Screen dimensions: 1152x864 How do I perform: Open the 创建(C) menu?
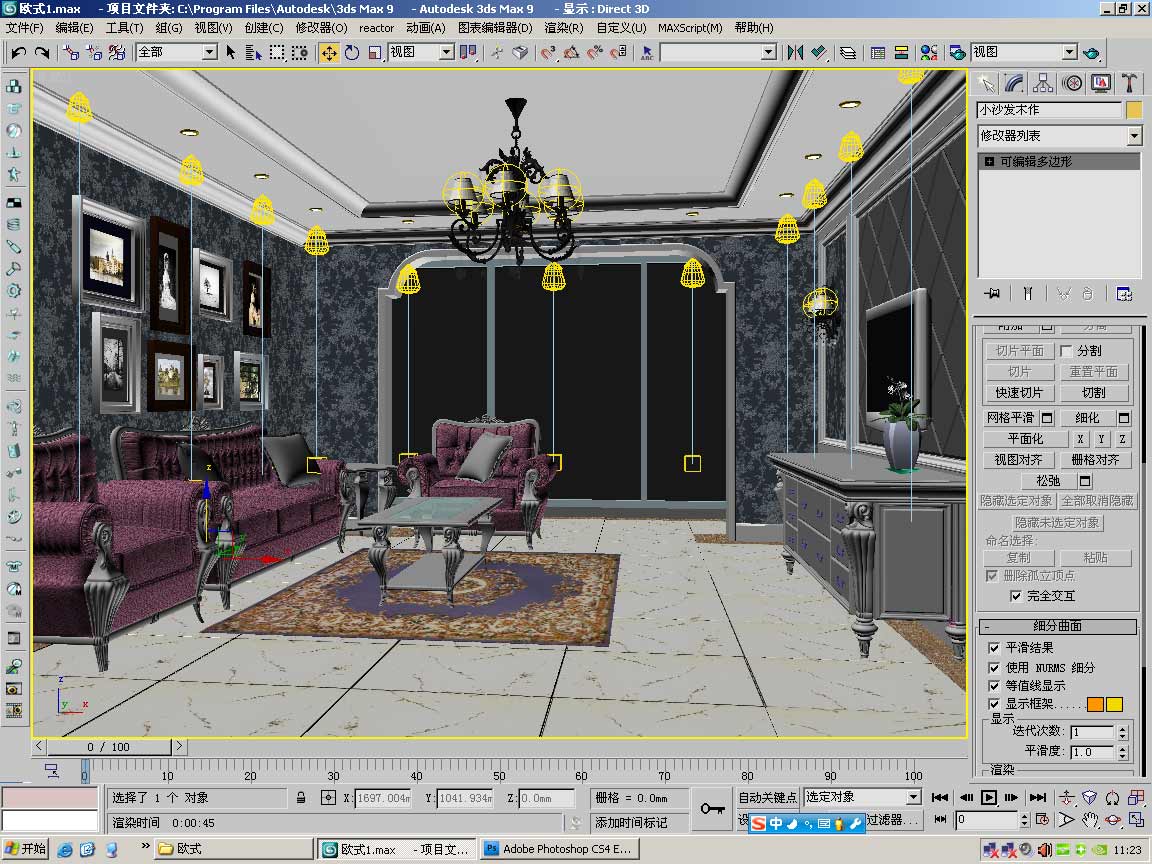point(263,28)
